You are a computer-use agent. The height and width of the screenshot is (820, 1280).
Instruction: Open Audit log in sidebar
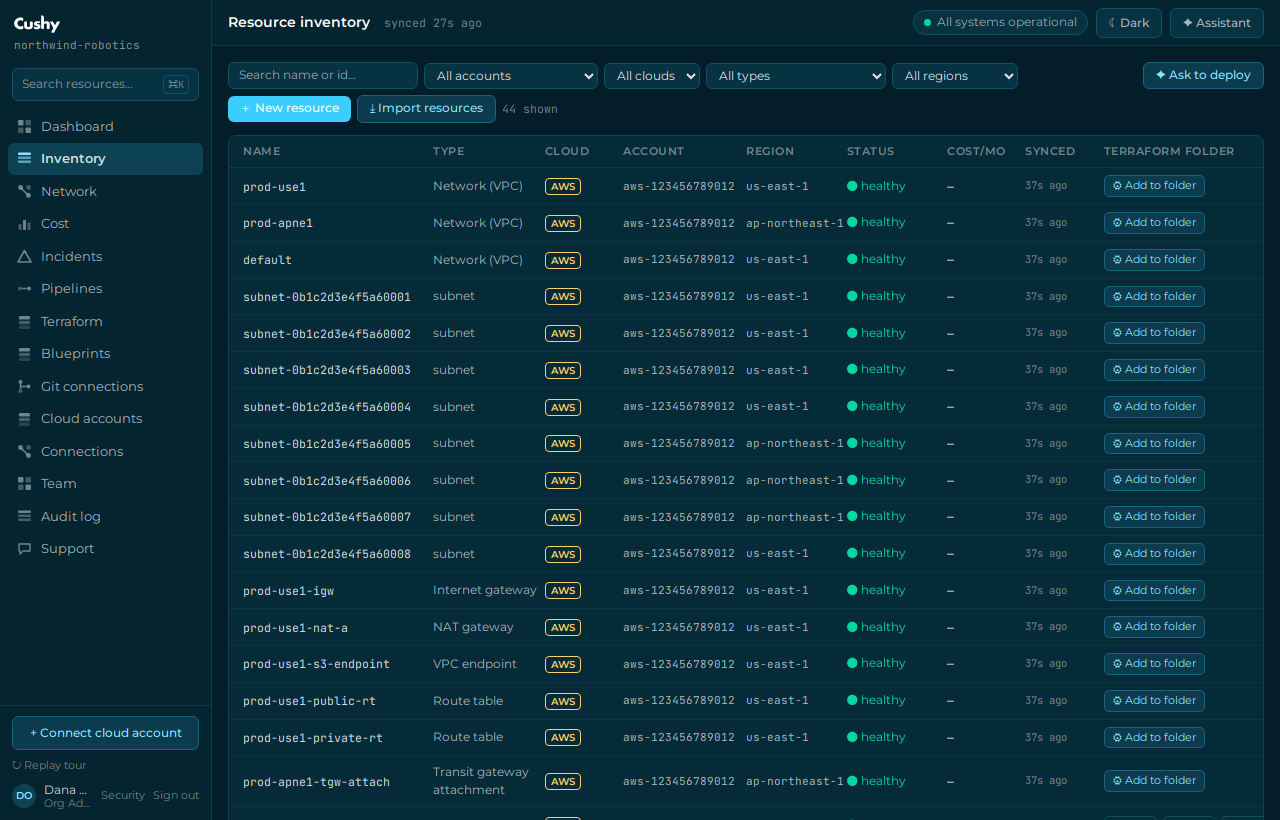click(x=105, y=517)
